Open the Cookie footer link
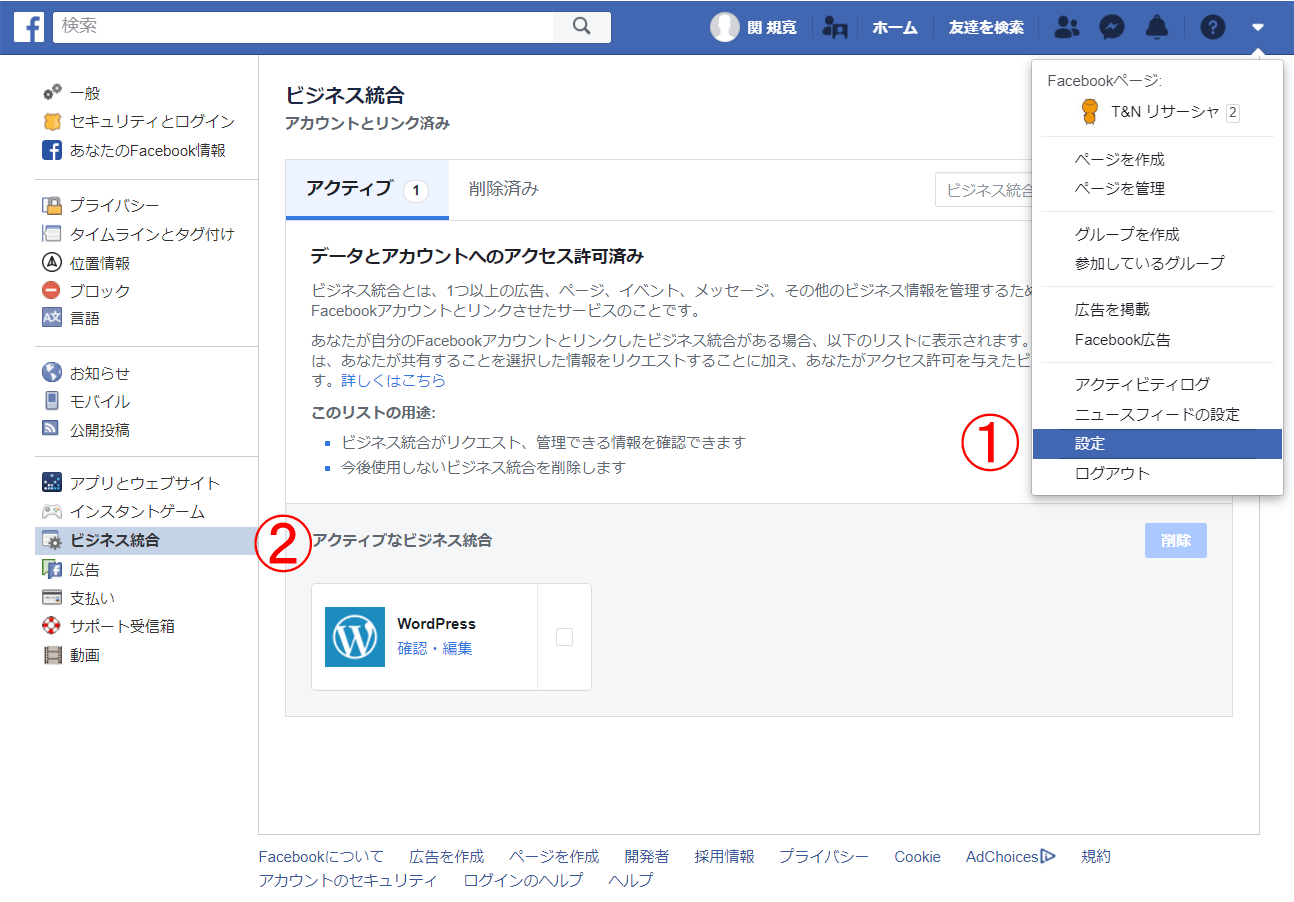The image size is (1294, 902). click(917, 856)
